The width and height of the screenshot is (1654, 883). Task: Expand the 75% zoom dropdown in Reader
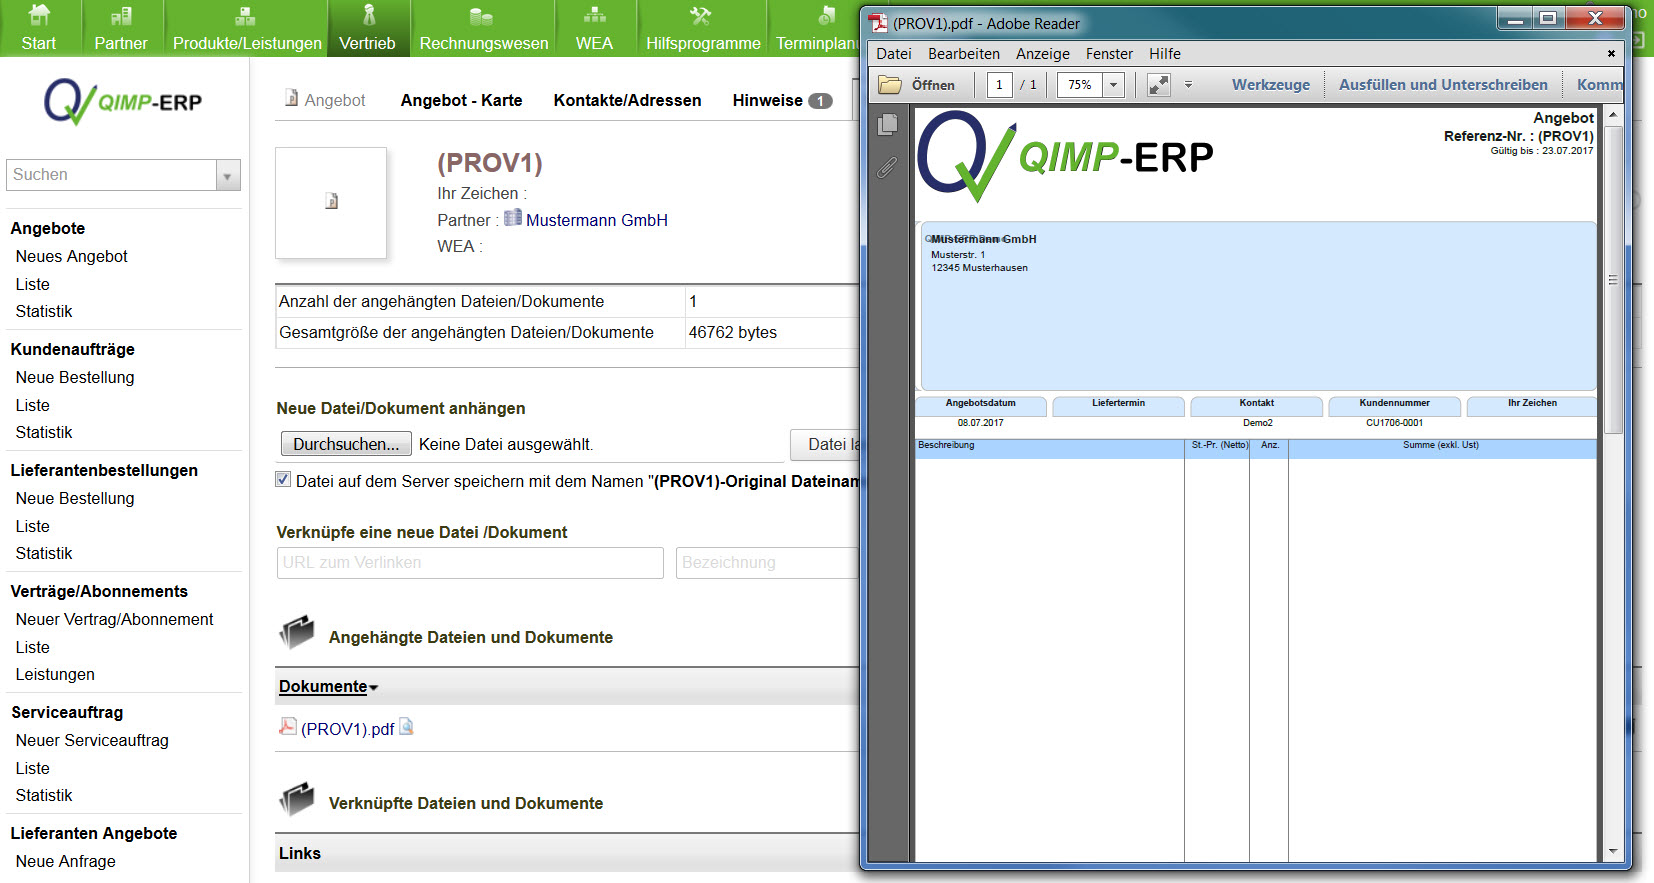point(1113,85)
